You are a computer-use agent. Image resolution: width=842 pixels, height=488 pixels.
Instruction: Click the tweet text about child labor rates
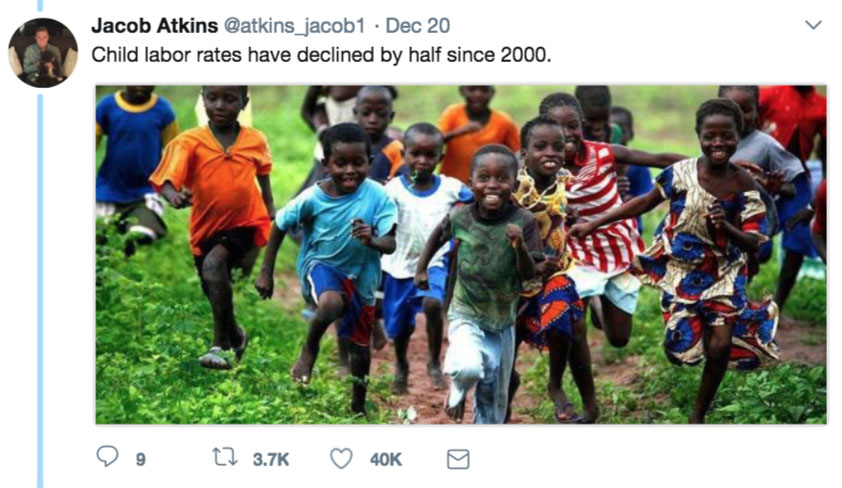pos(320,53)
